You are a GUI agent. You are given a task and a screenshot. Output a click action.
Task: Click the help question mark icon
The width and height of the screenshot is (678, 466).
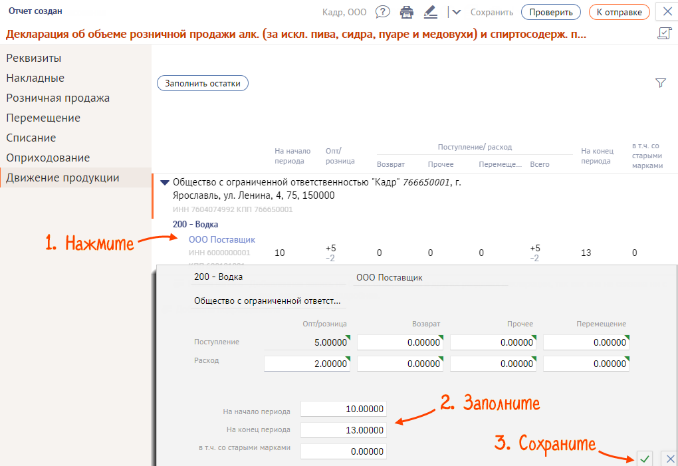381,11
